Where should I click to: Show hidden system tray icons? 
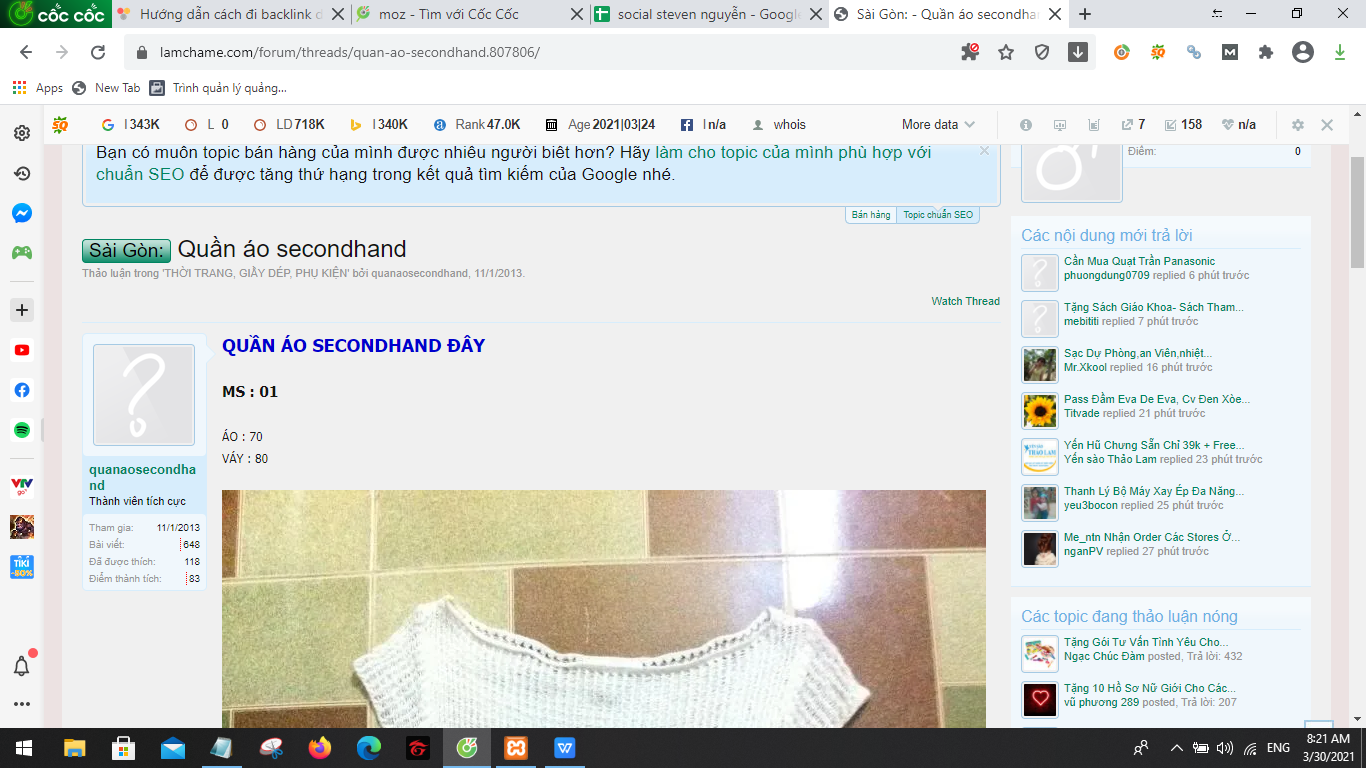1177,748
